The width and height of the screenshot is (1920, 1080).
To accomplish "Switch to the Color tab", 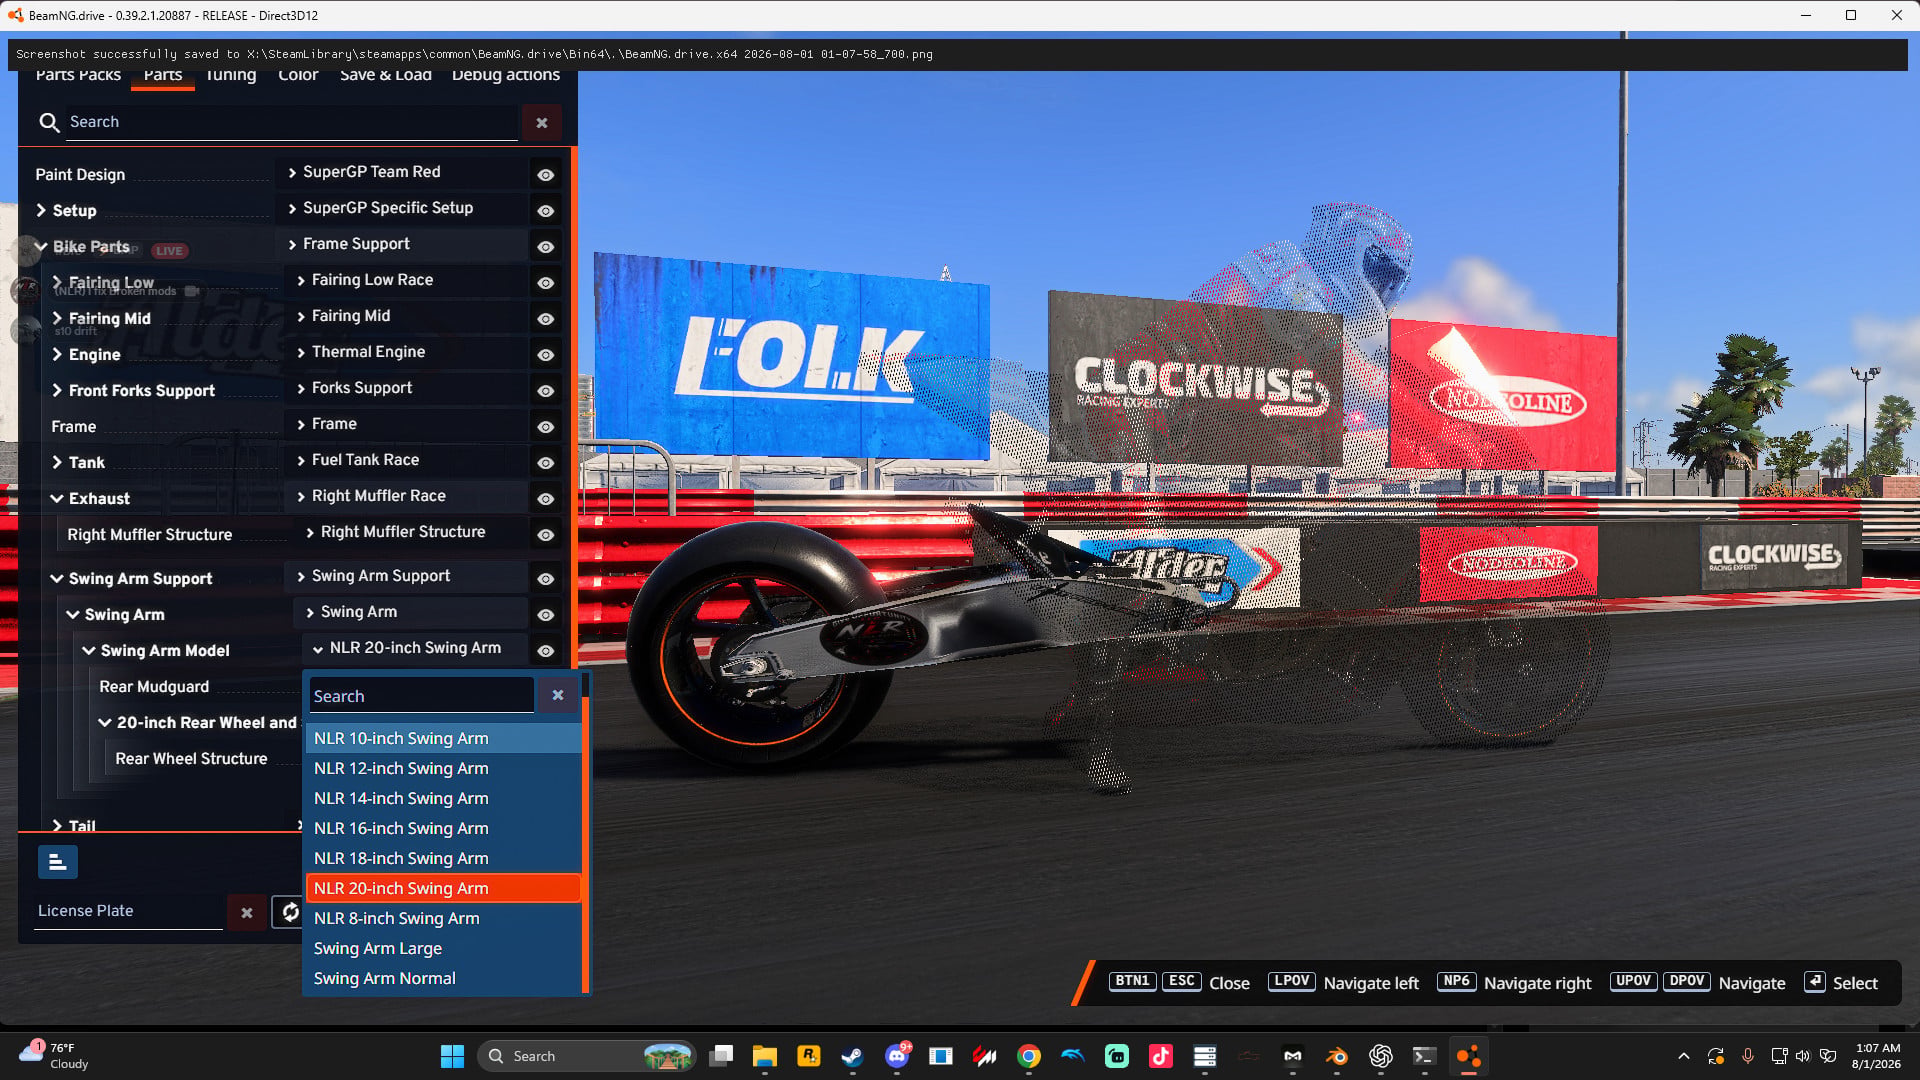I will 298,75.
